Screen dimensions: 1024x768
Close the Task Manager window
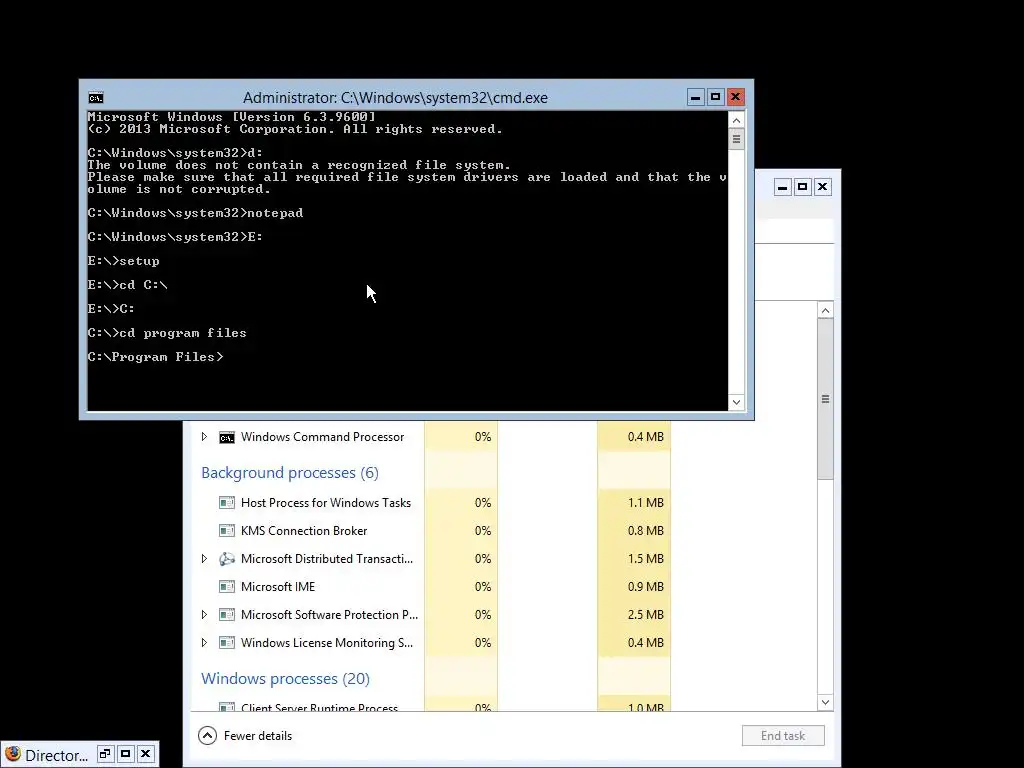click(x=822, y=187)
